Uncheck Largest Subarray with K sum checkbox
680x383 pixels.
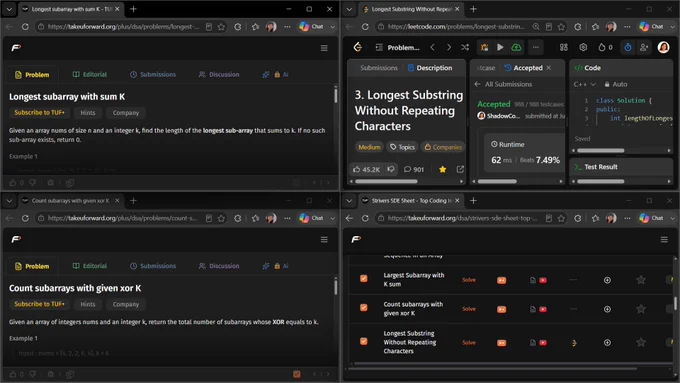[x=363, y=278]
